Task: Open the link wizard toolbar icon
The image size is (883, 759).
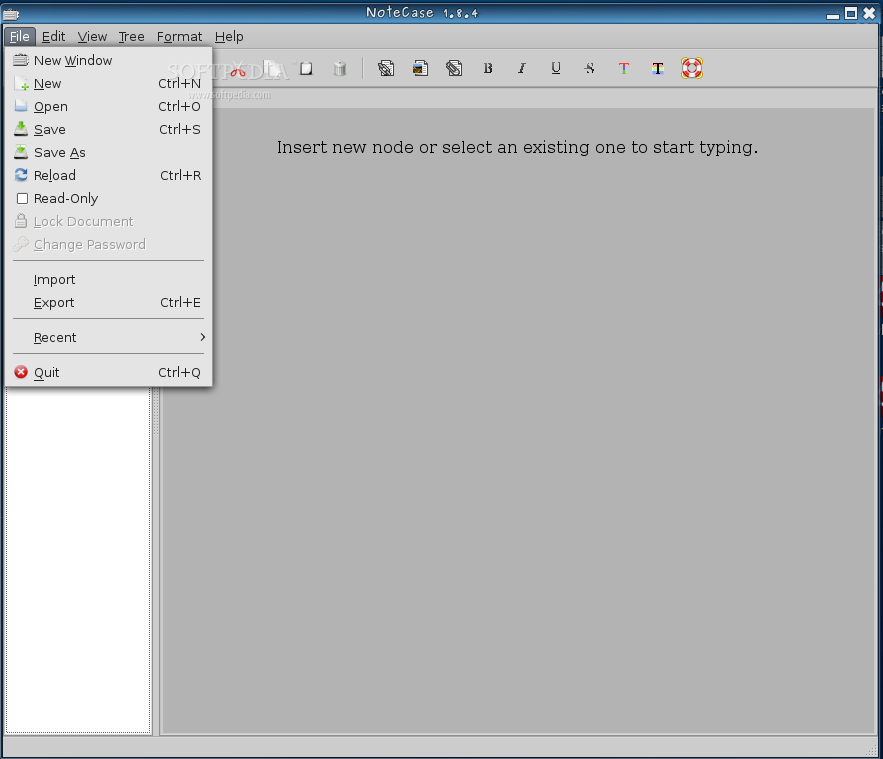Action: [386, 69]
